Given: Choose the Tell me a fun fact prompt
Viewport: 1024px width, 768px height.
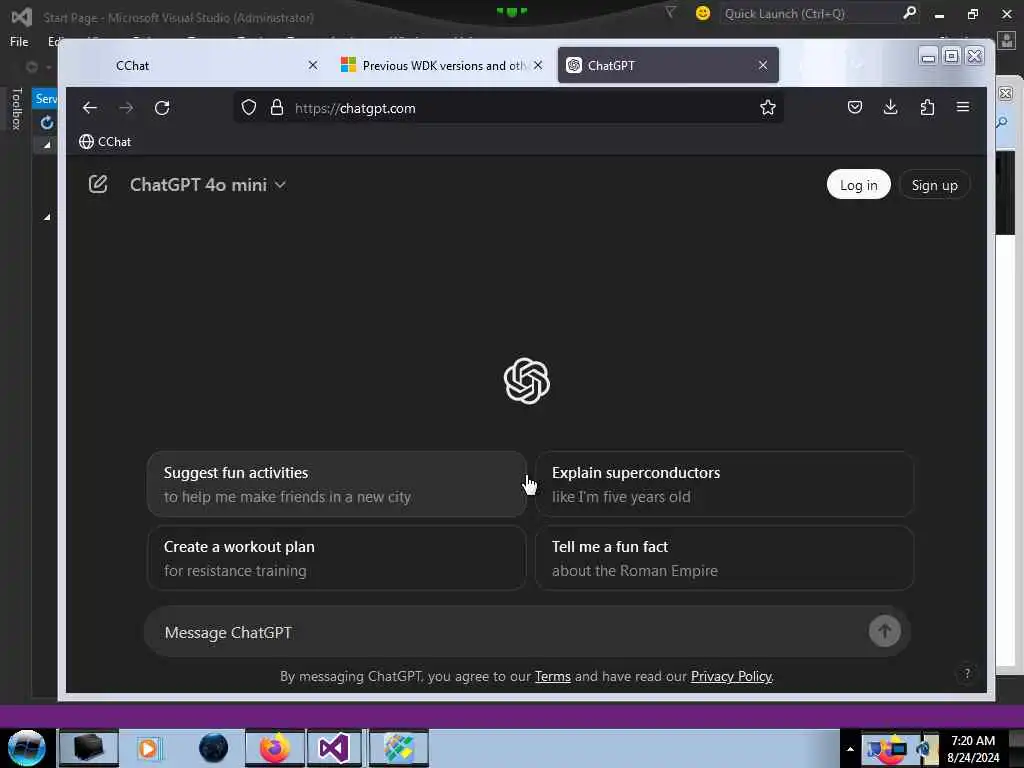Looking at the screenshot, I should [x=724, y=558].
